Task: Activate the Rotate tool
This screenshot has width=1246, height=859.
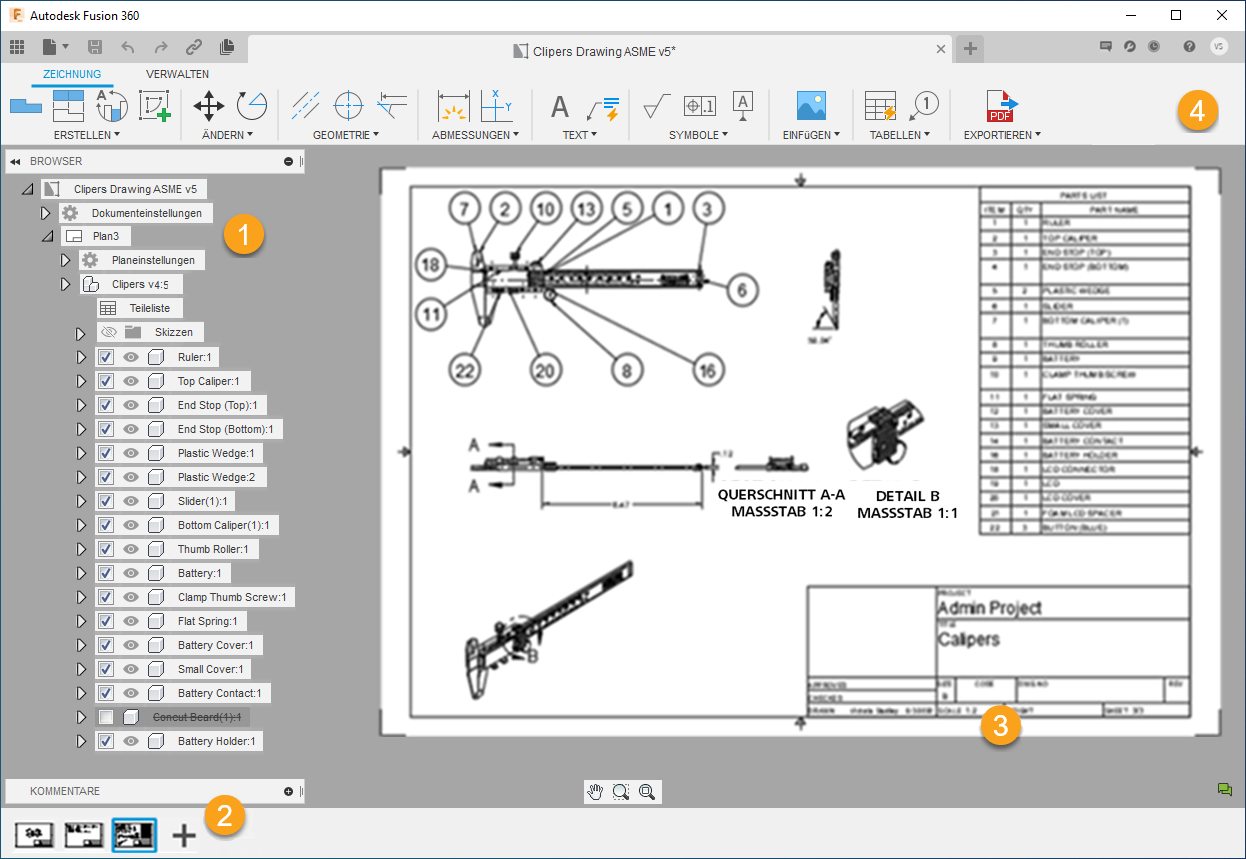Action: point(251,105)
